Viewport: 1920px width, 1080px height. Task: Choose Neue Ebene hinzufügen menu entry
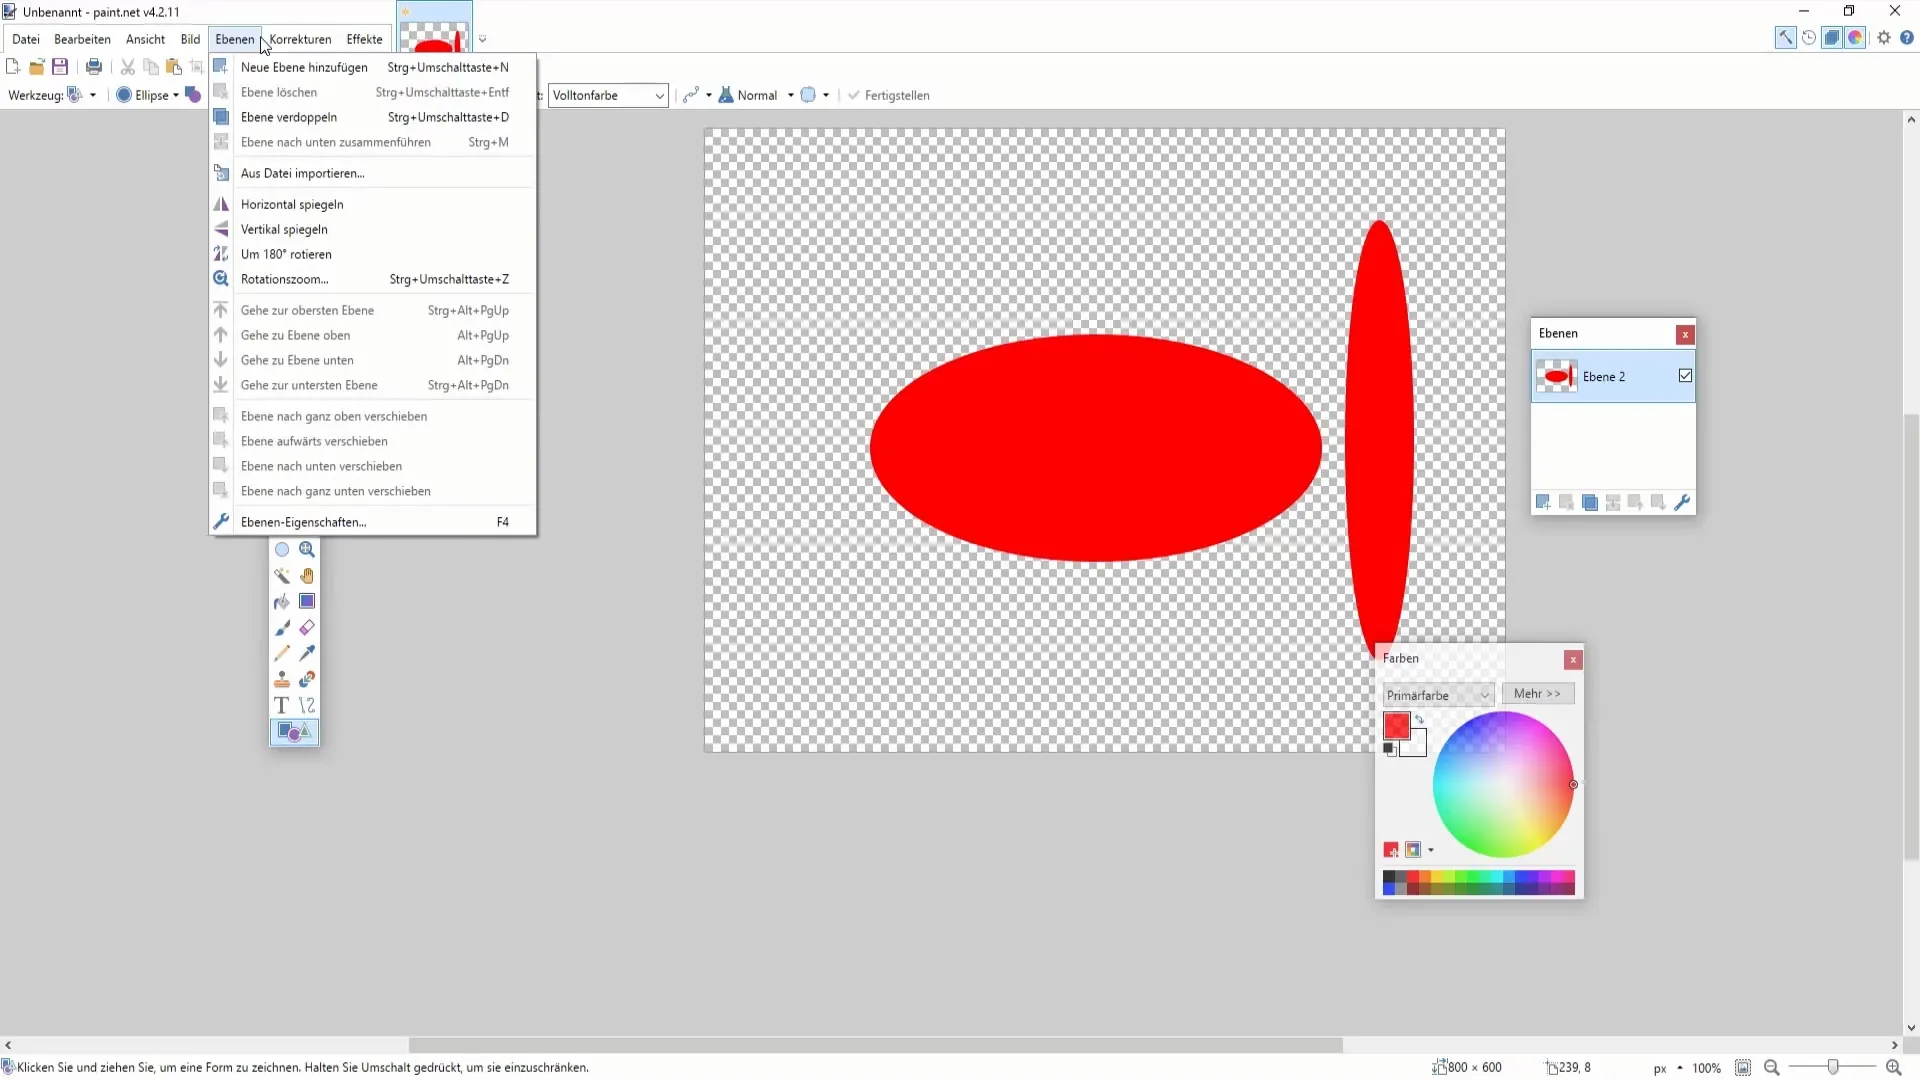point(372,67)
